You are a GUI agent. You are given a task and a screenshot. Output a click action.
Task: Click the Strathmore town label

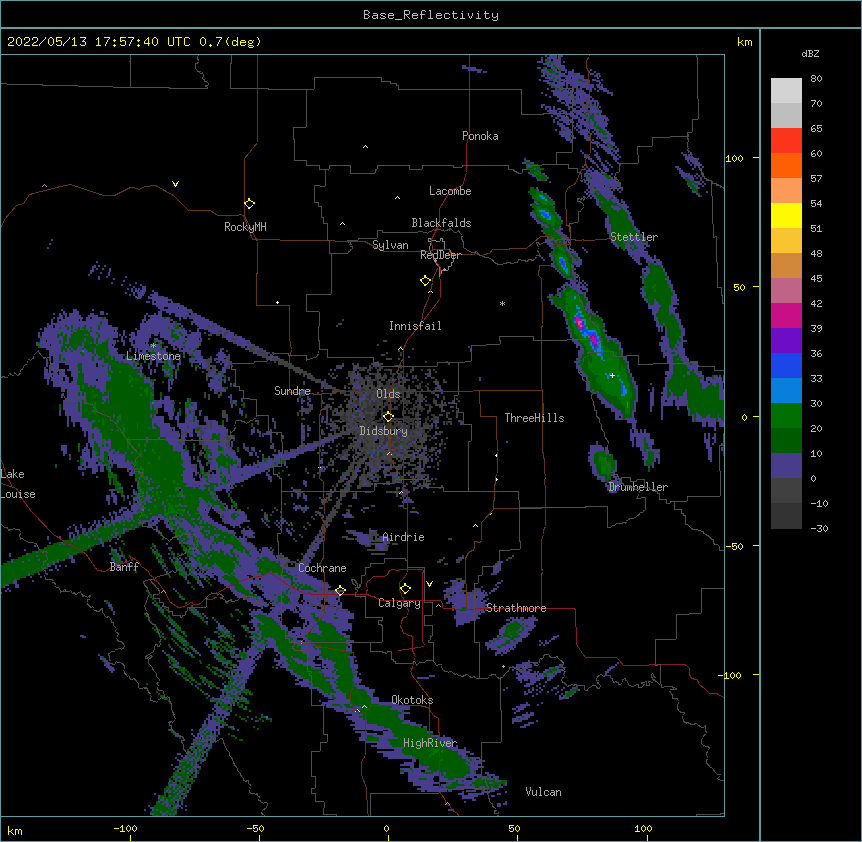click(x=516, y=608)
